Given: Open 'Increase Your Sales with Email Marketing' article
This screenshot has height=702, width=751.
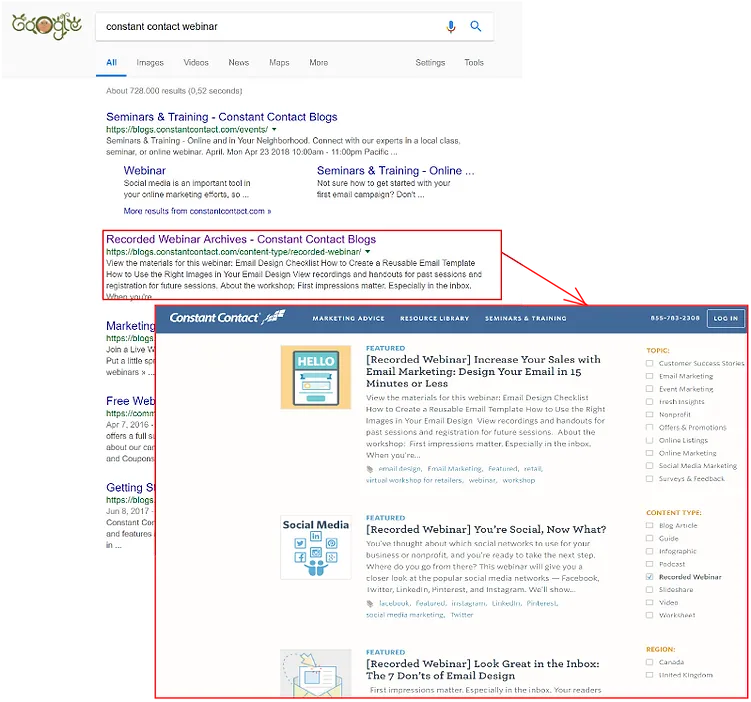Looking at the screenshot, I should 483,371.
